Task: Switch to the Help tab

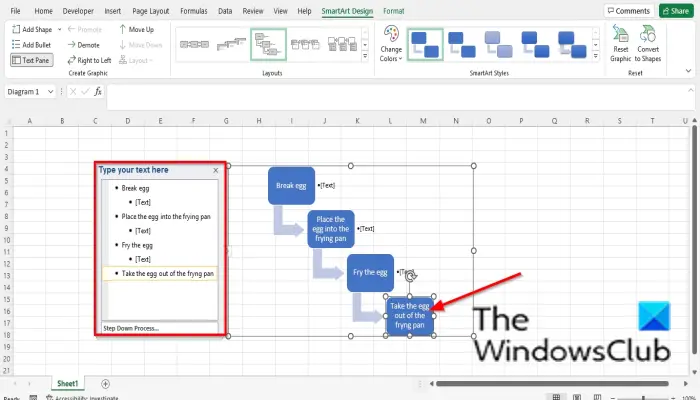Action: pos(304,11)
